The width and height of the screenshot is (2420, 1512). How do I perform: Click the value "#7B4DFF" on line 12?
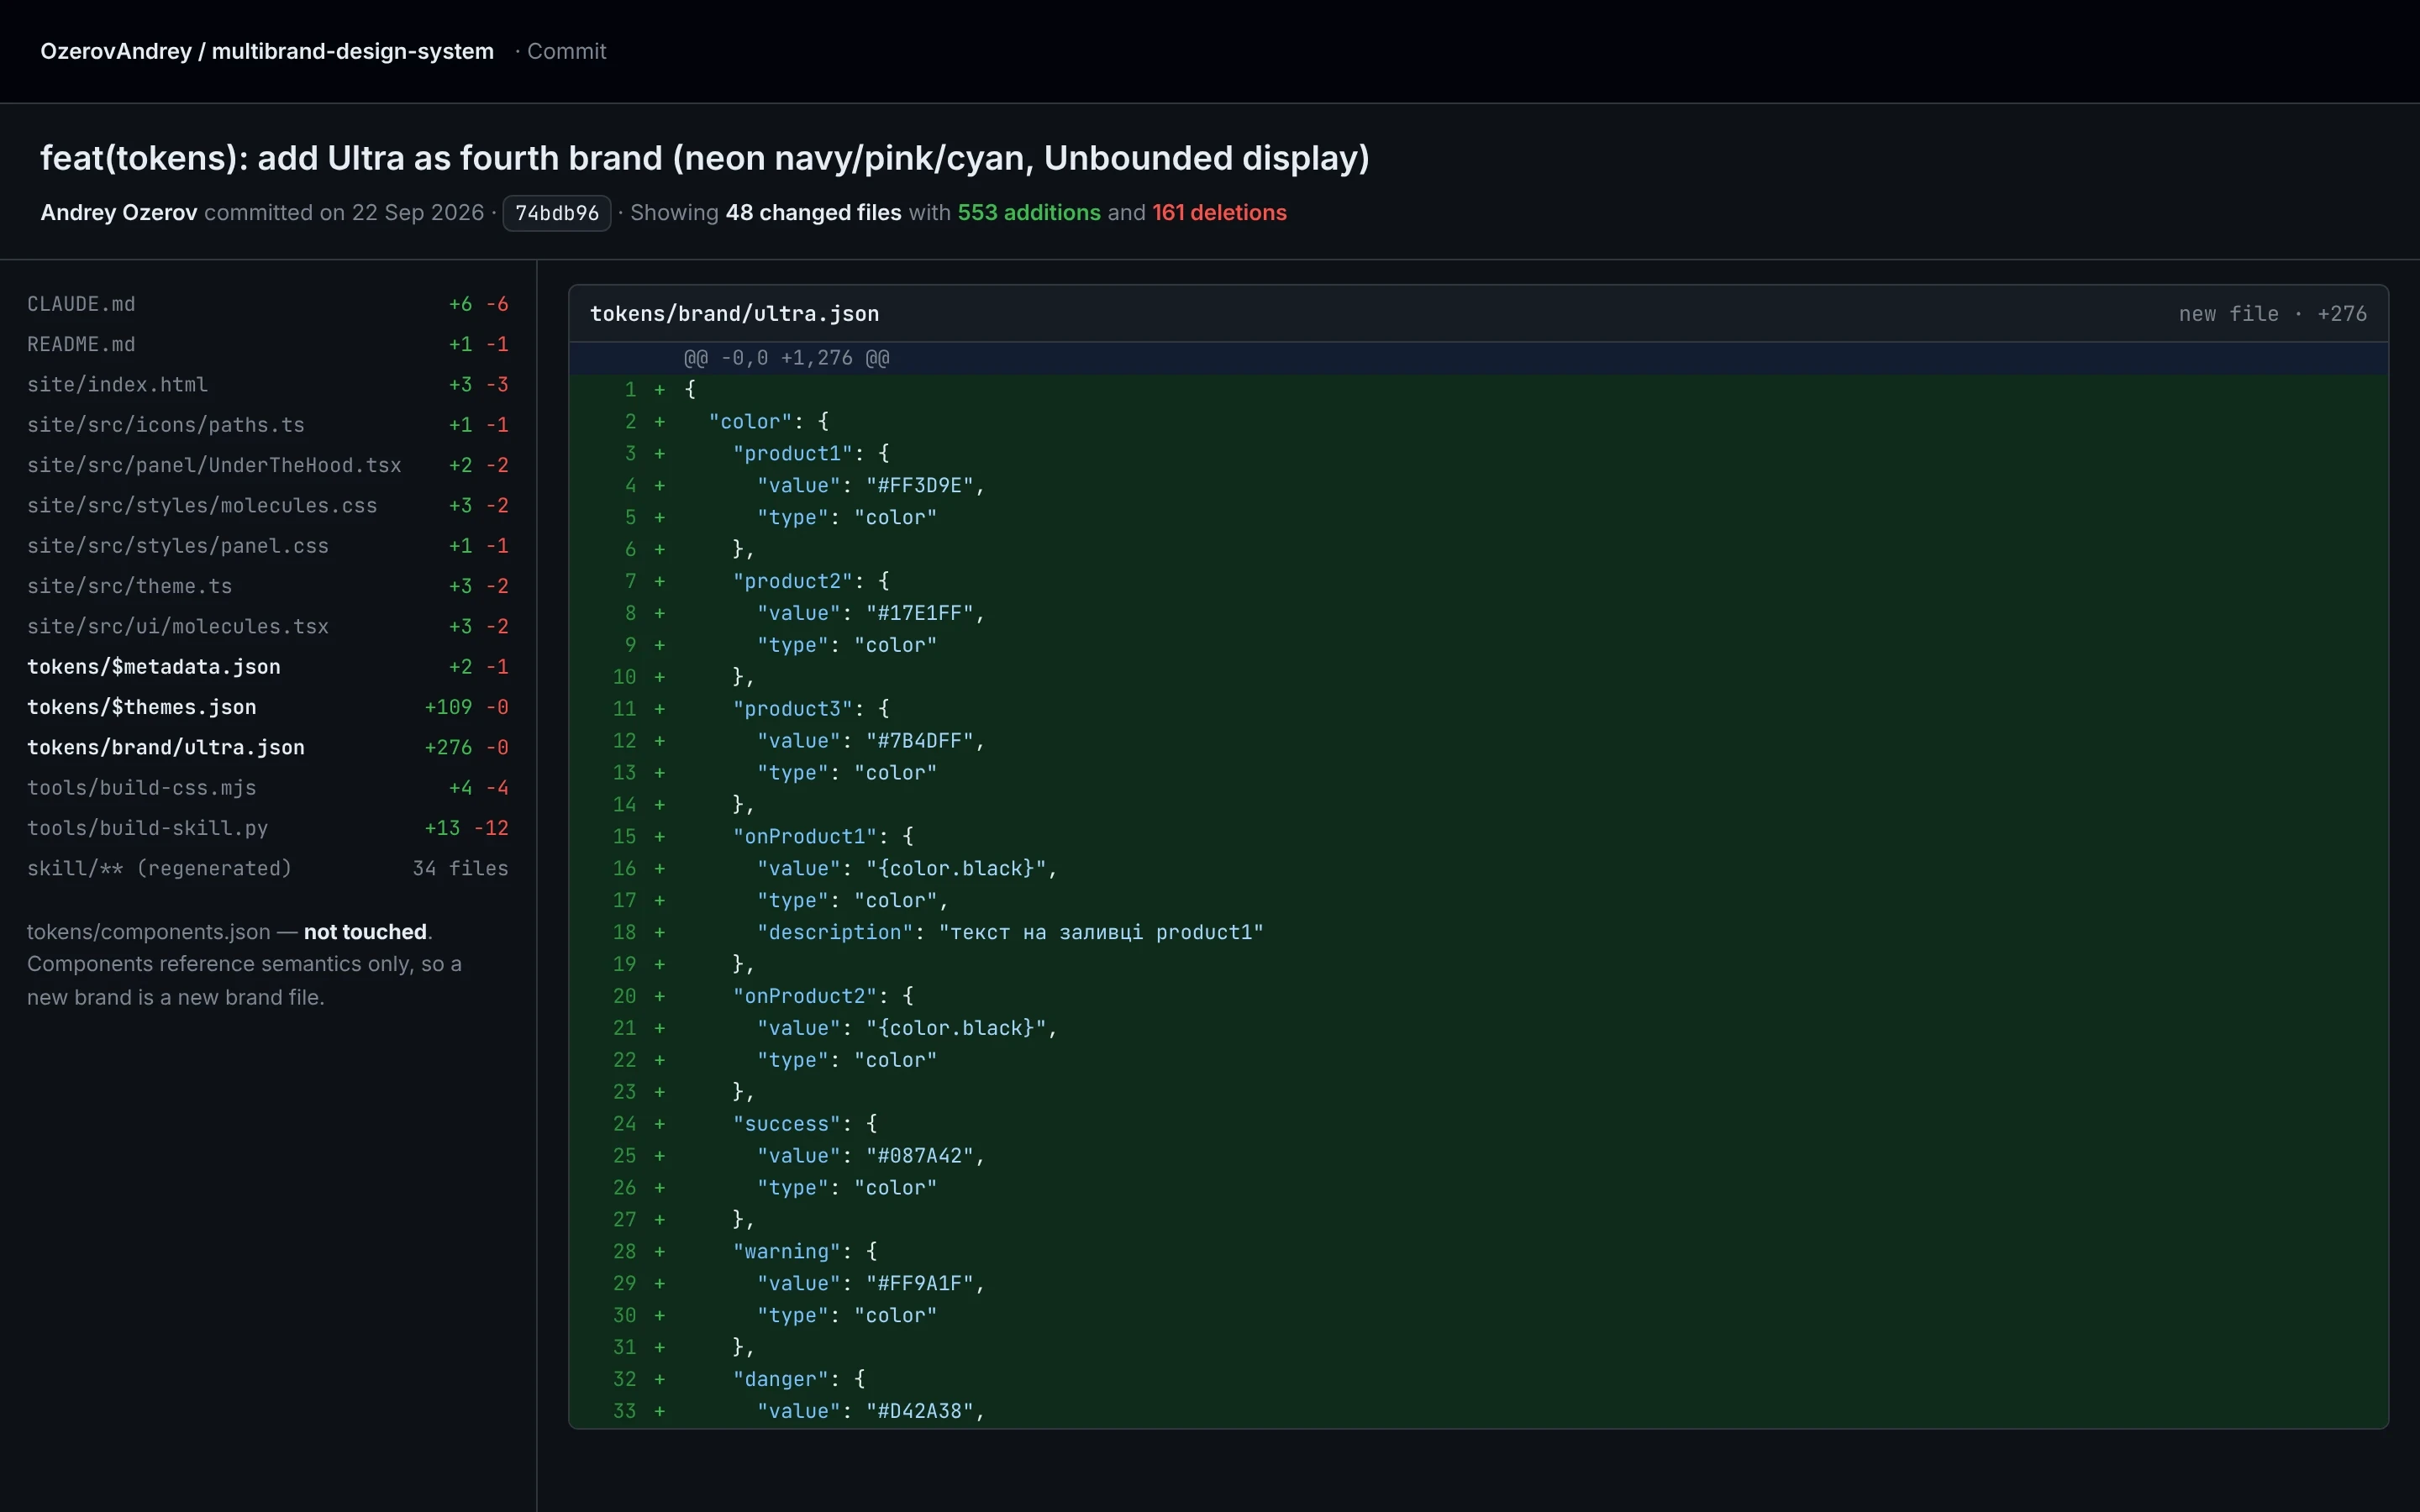[x=920, y=741]
